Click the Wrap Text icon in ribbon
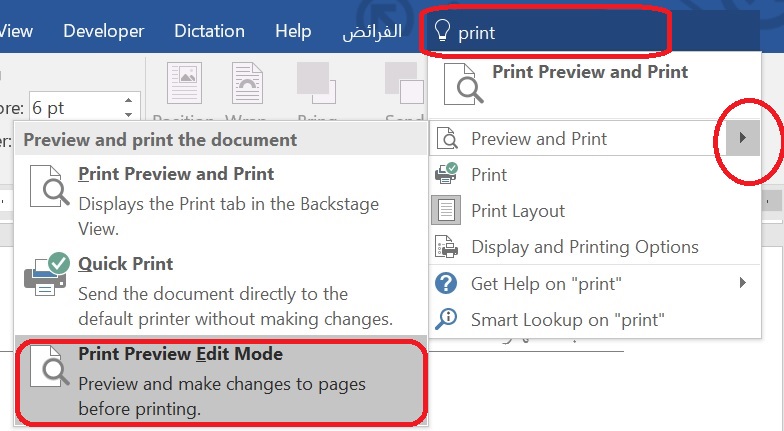Viewport: 784px width, 431px height. pos(247,84)
